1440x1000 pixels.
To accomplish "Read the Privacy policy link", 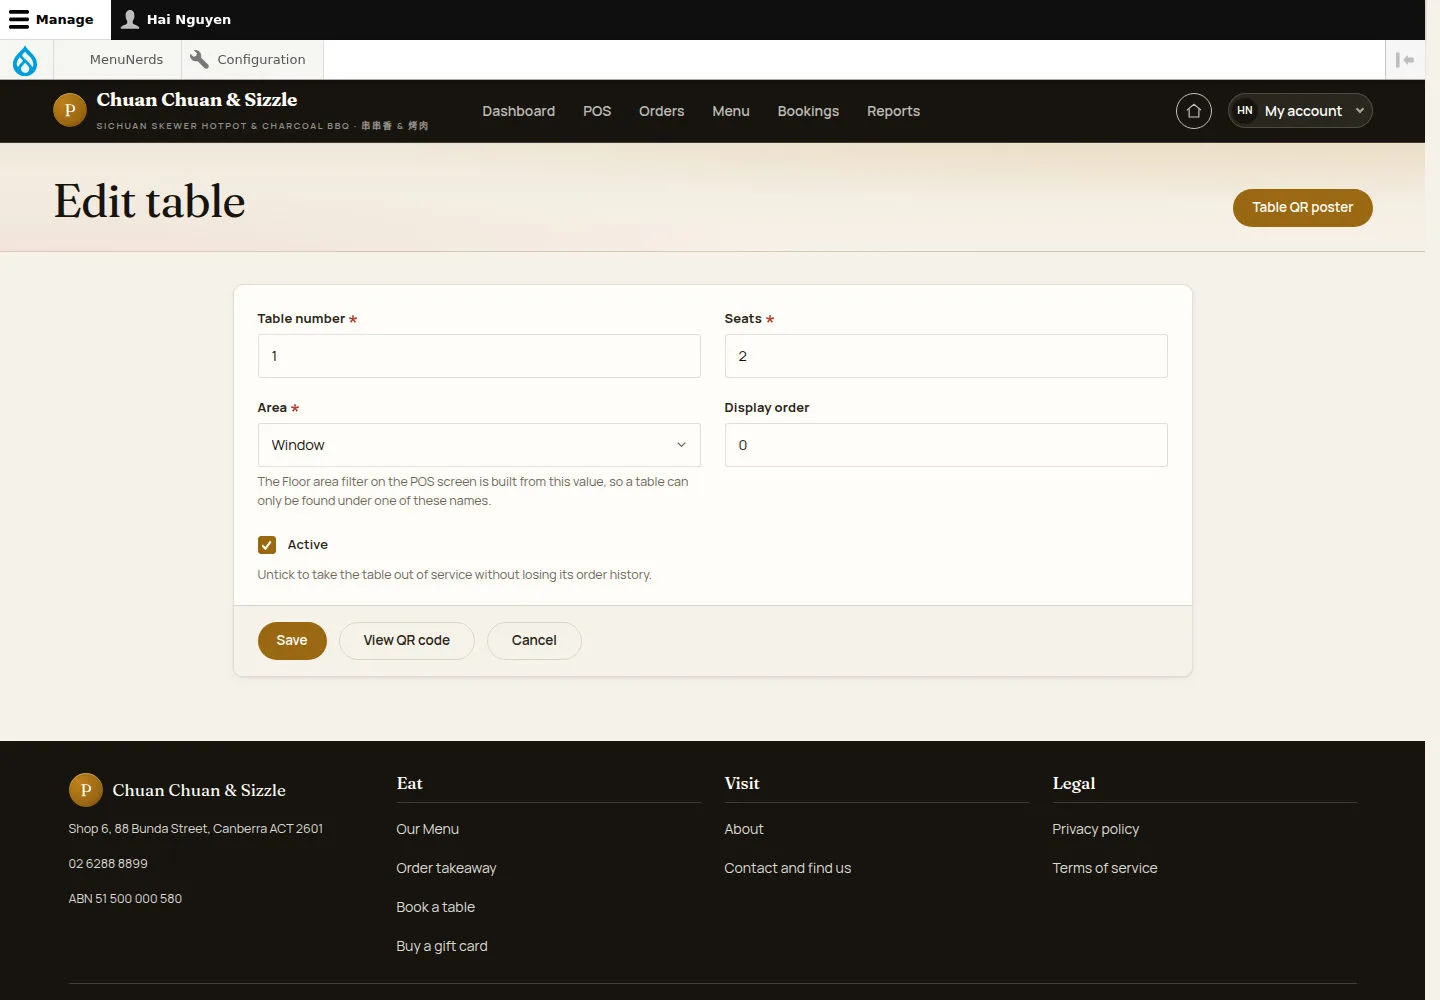I will pos(1096,829).
